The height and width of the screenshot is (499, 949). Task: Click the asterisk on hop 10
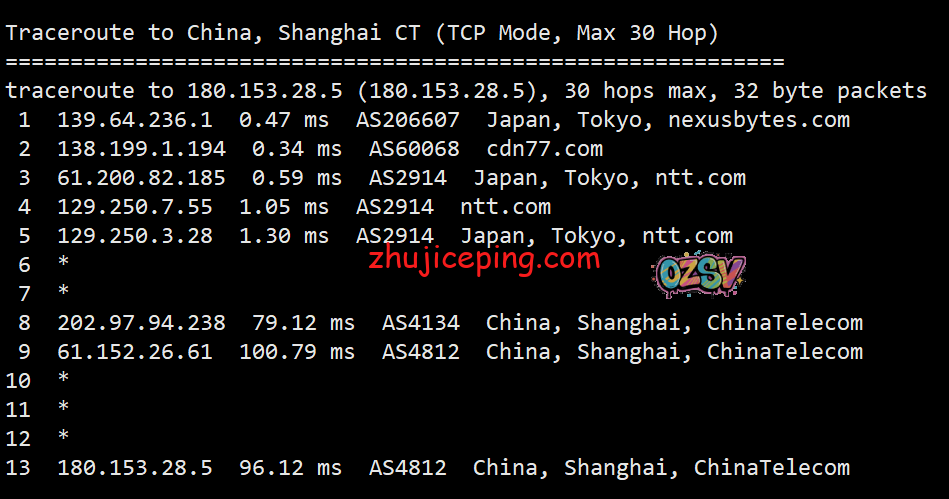(64, 381)
